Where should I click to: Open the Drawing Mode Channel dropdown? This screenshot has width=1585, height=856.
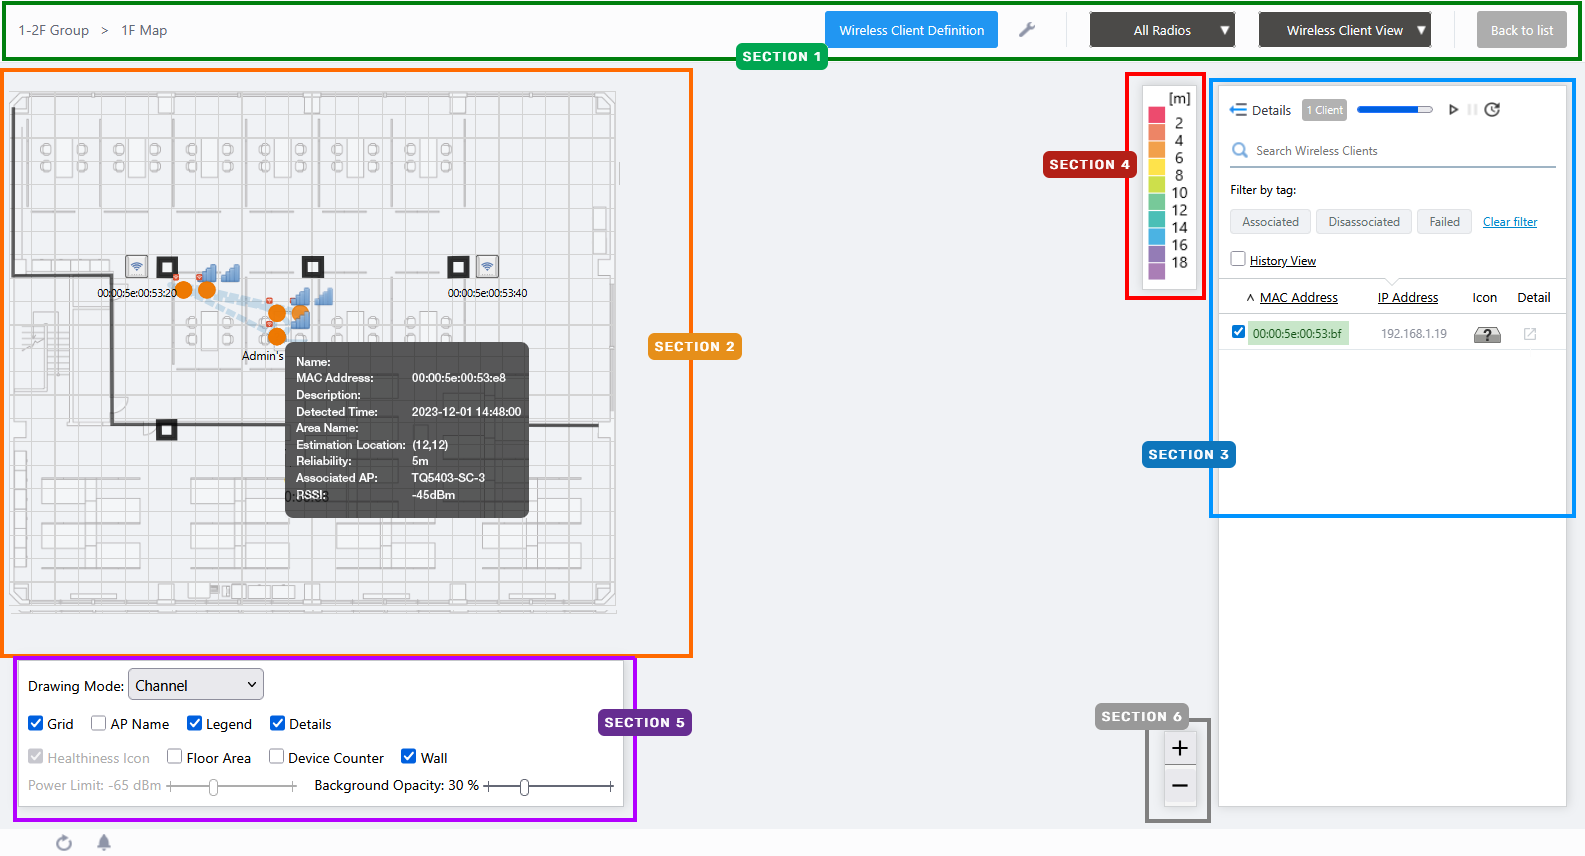pos(196,685)
